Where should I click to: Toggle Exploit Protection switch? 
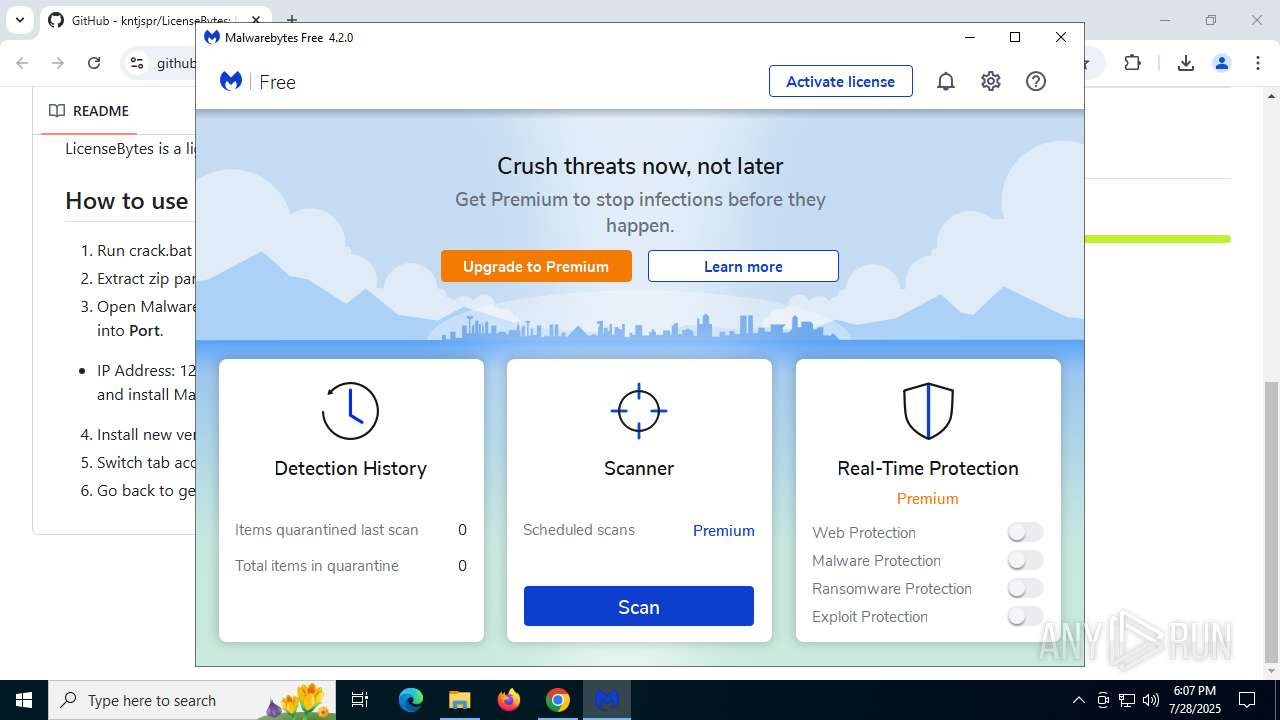[x=1025, y=616]
